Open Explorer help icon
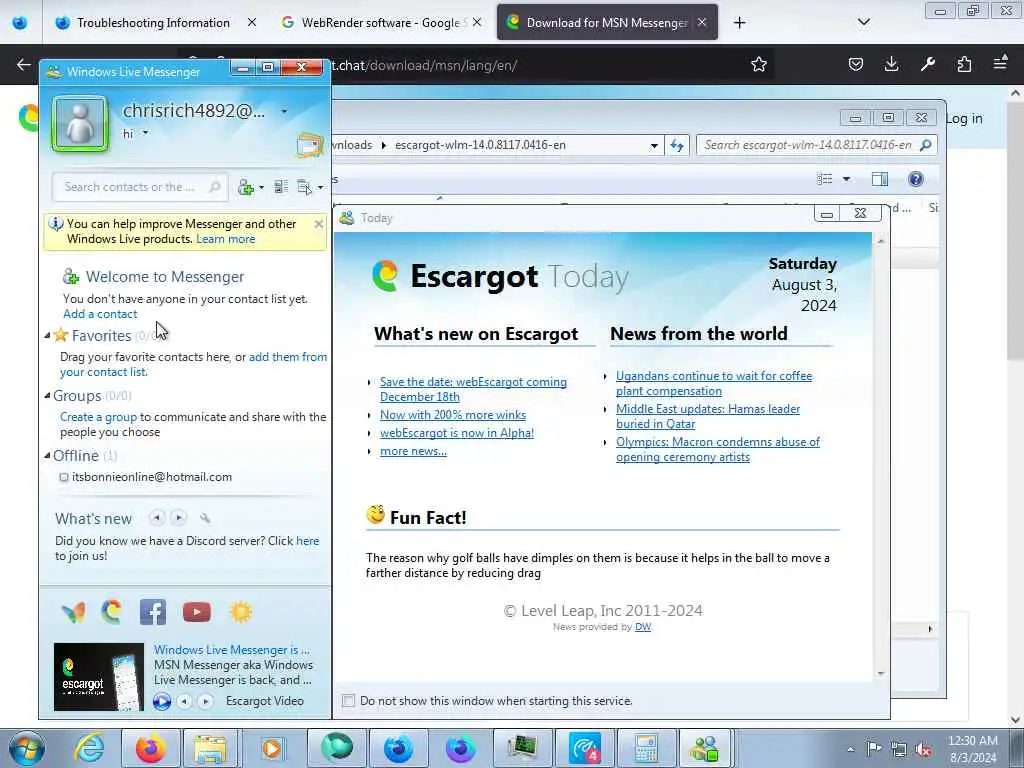 pos(916,179)
